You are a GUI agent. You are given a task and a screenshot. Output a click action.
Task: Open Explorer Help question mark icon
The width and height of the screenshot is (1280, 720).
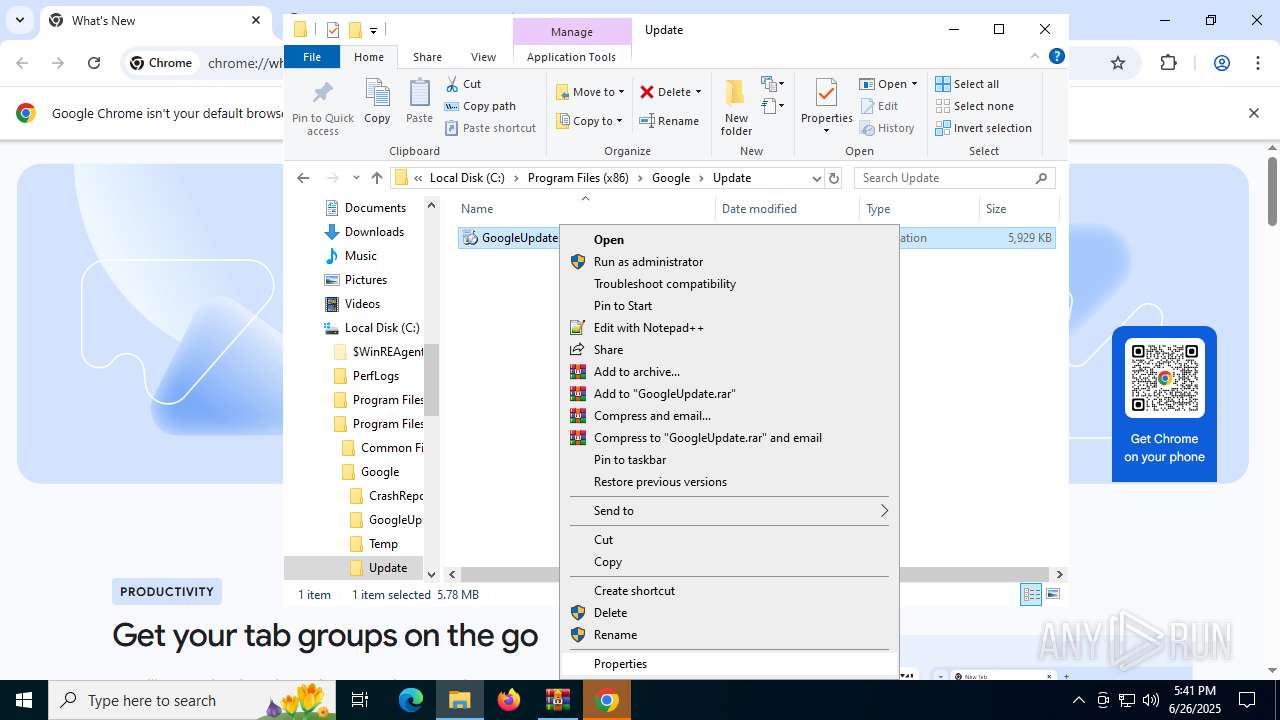point(1056,57)
